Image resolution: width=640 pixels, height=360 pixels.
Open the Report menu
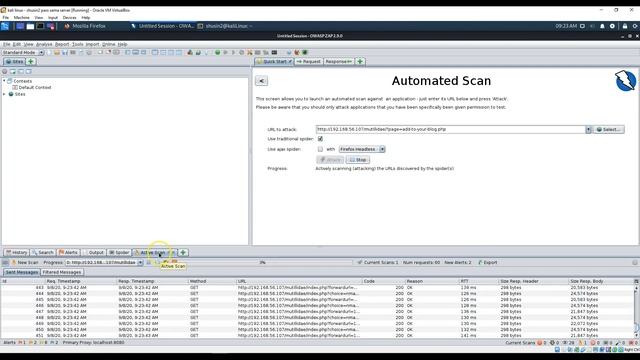pyautogui.click(x=62, y=44)
